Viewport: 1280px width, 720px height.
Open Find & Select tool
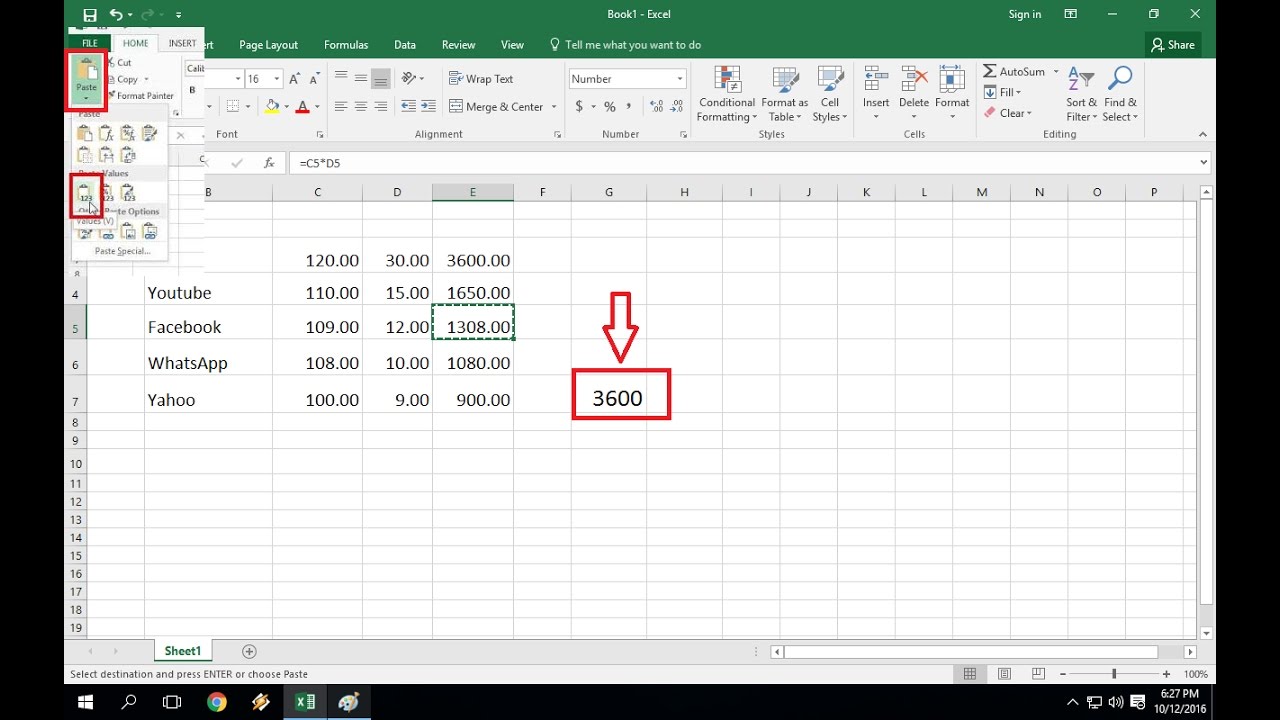1120,95
